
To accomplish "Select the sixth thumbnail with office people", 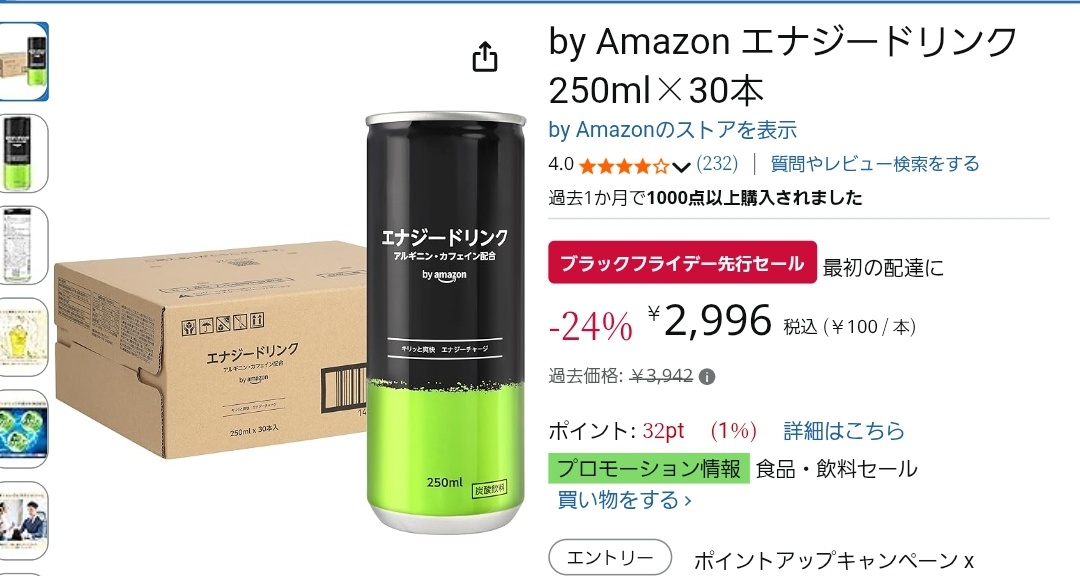I will (23, 520).
